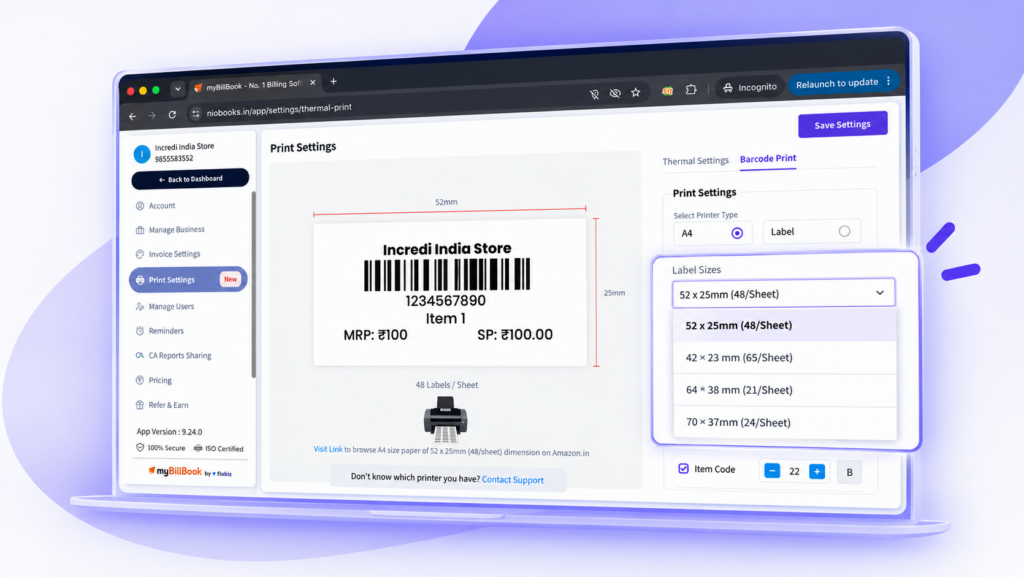Click the Account person icon

[140, 206]
